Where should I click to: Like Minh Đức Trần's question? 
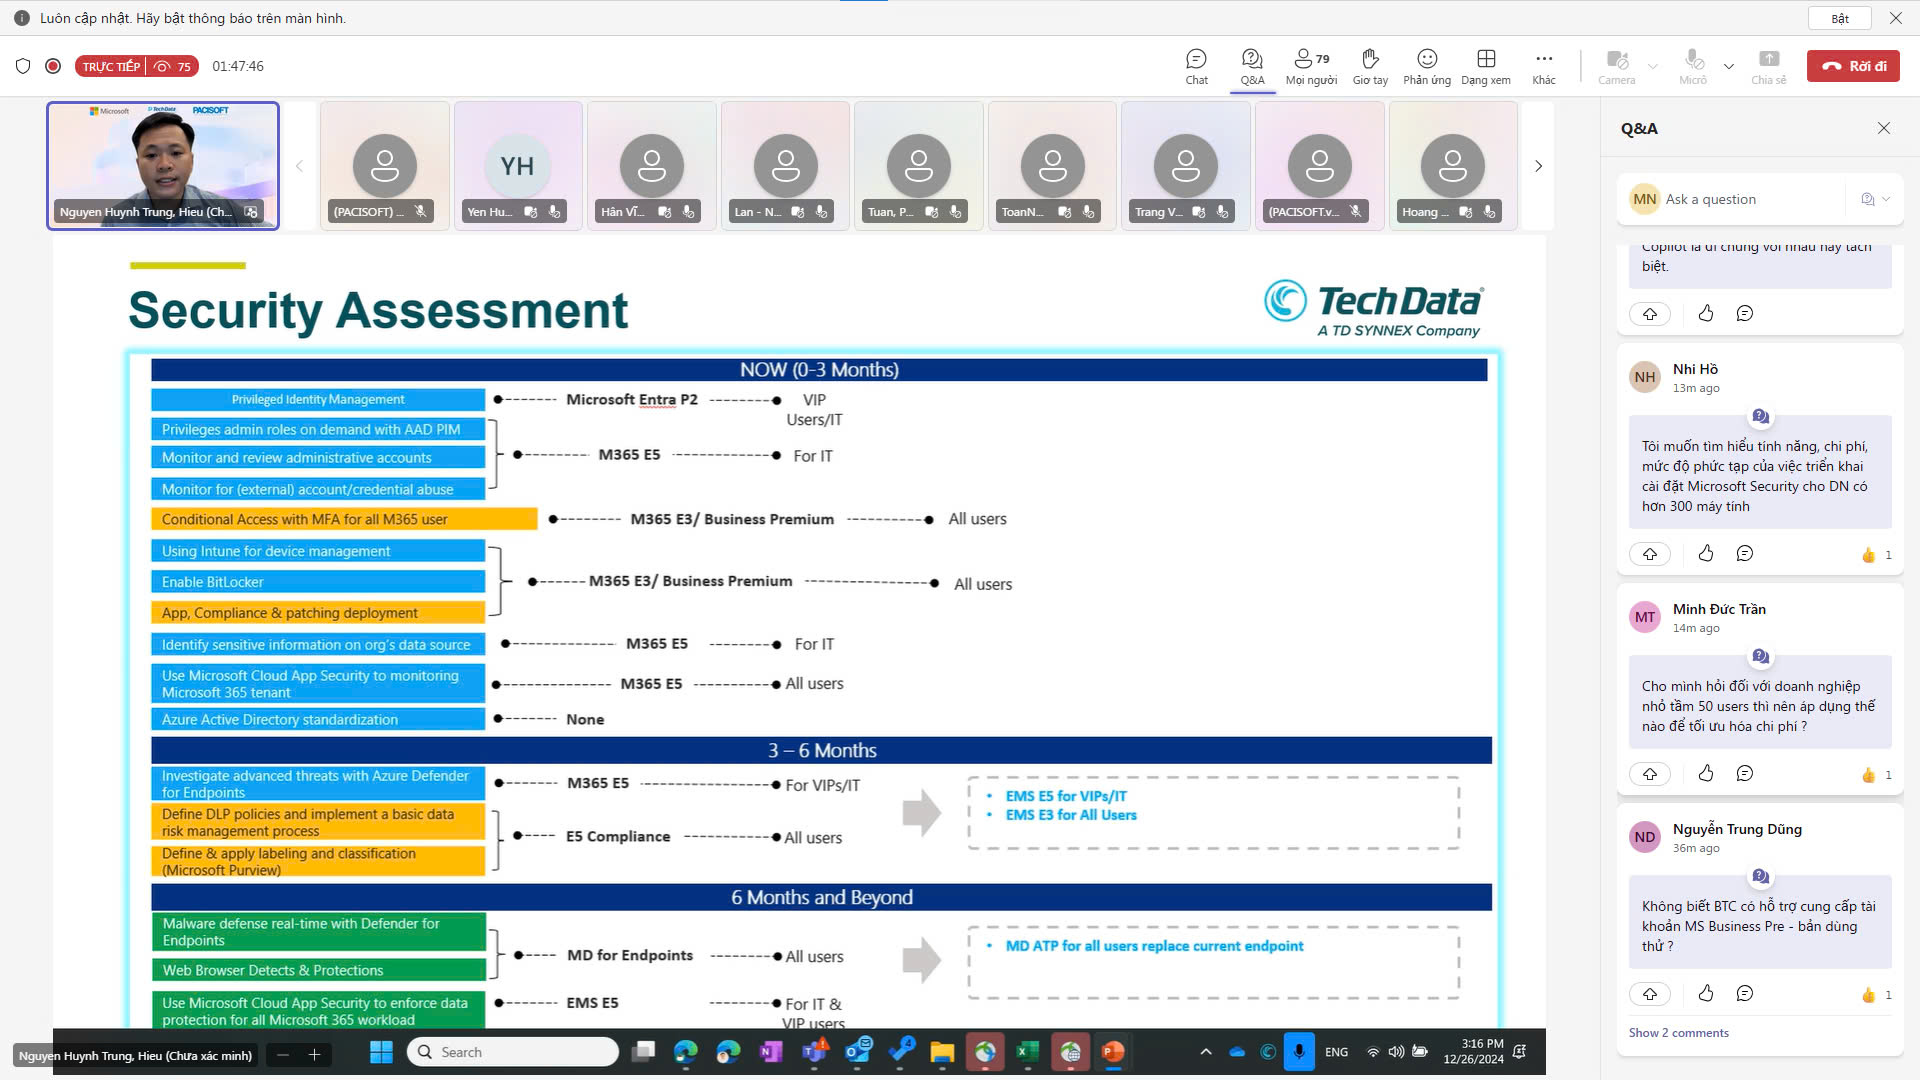[1706, 774]
